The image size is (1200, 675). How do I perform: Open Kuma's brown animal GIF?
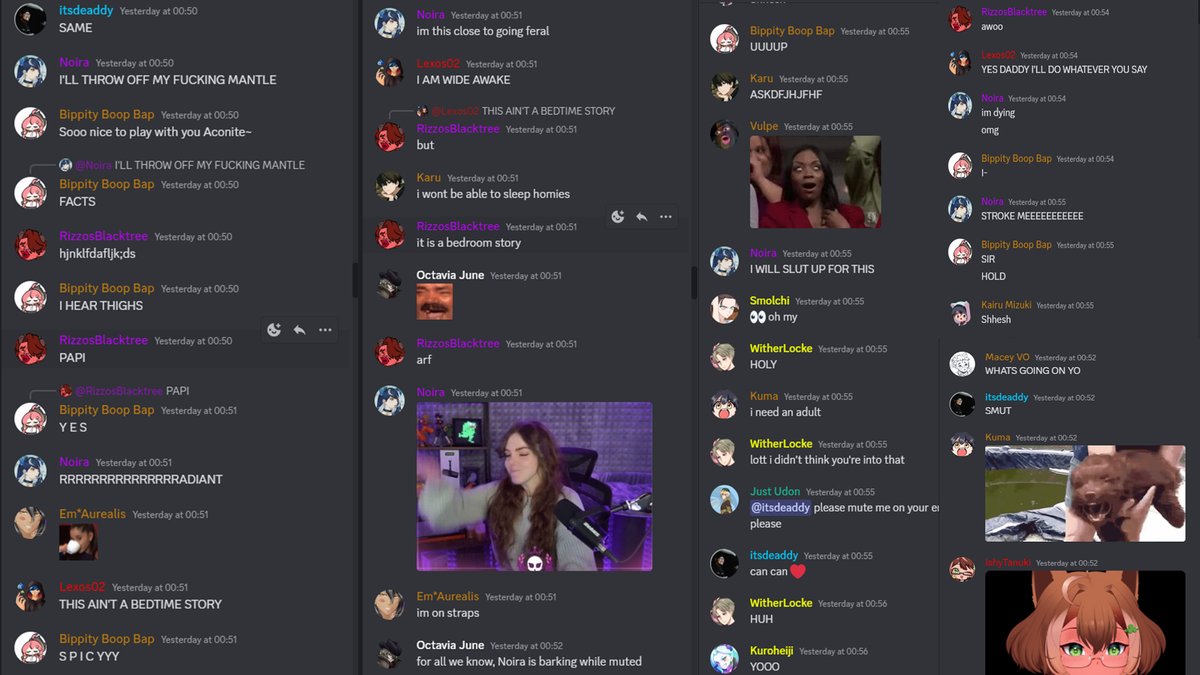1085,494
